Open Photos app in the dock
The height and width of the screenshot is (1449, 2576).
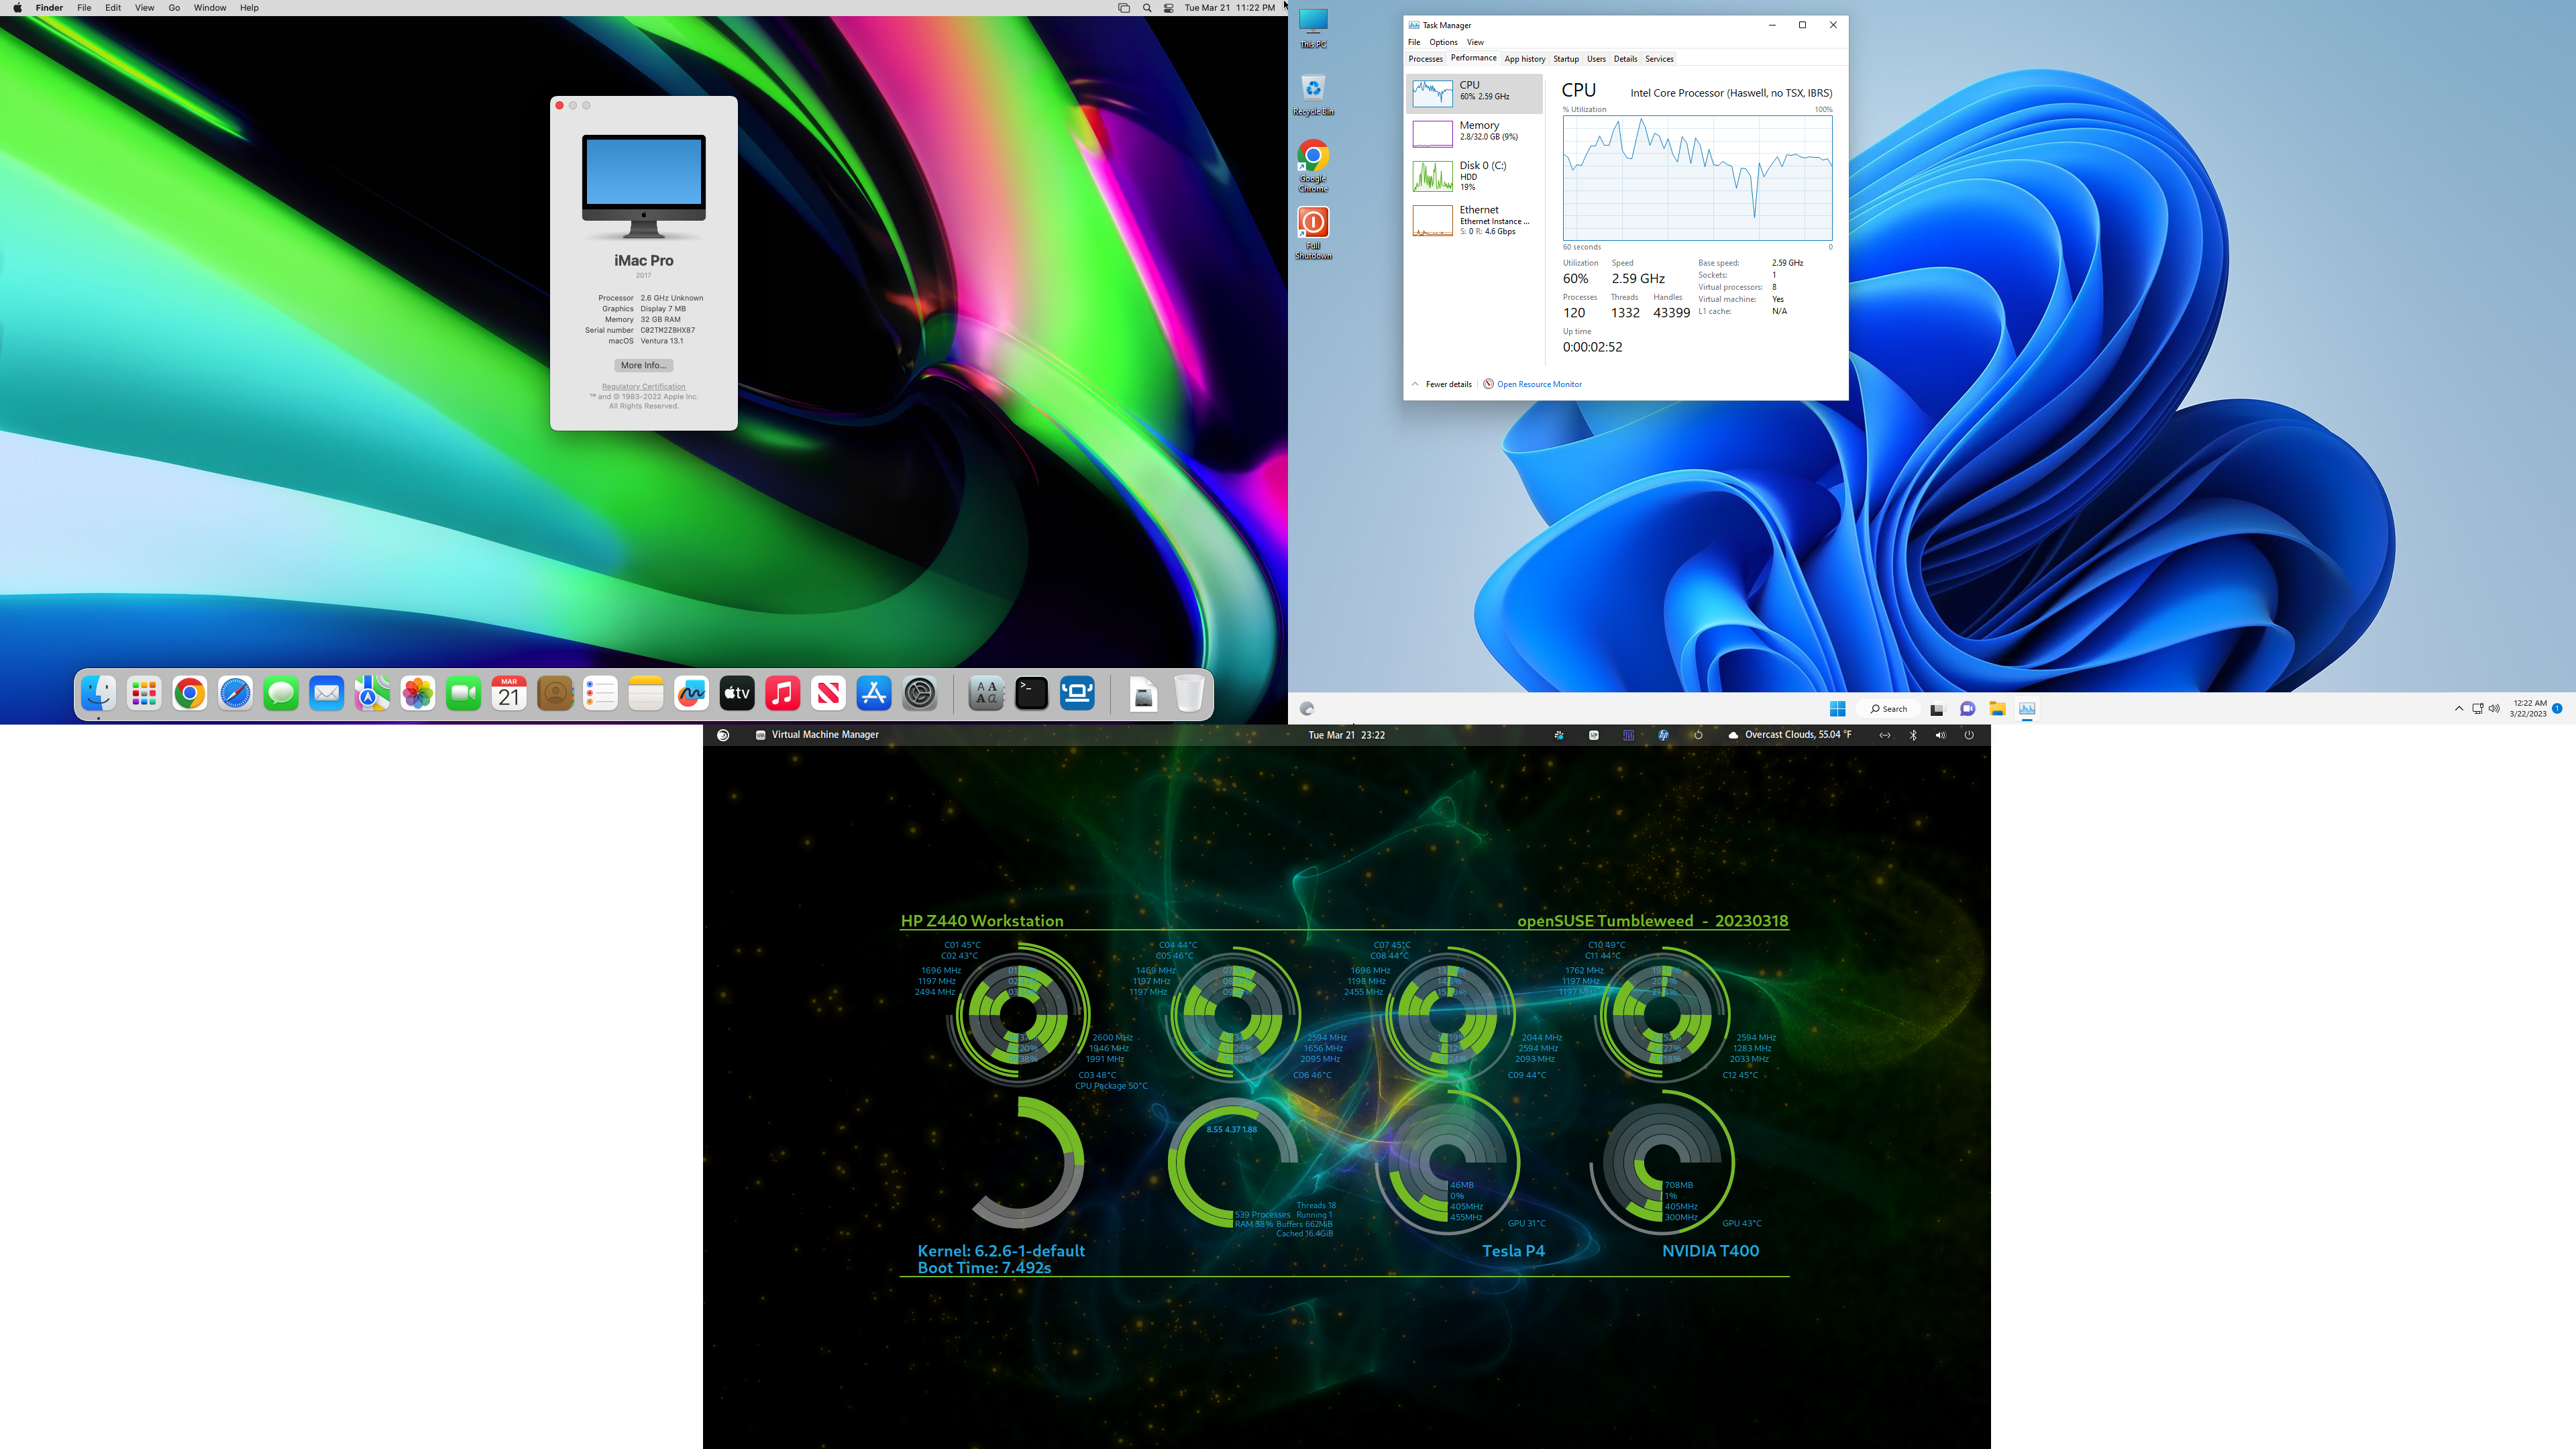(418, 693)
